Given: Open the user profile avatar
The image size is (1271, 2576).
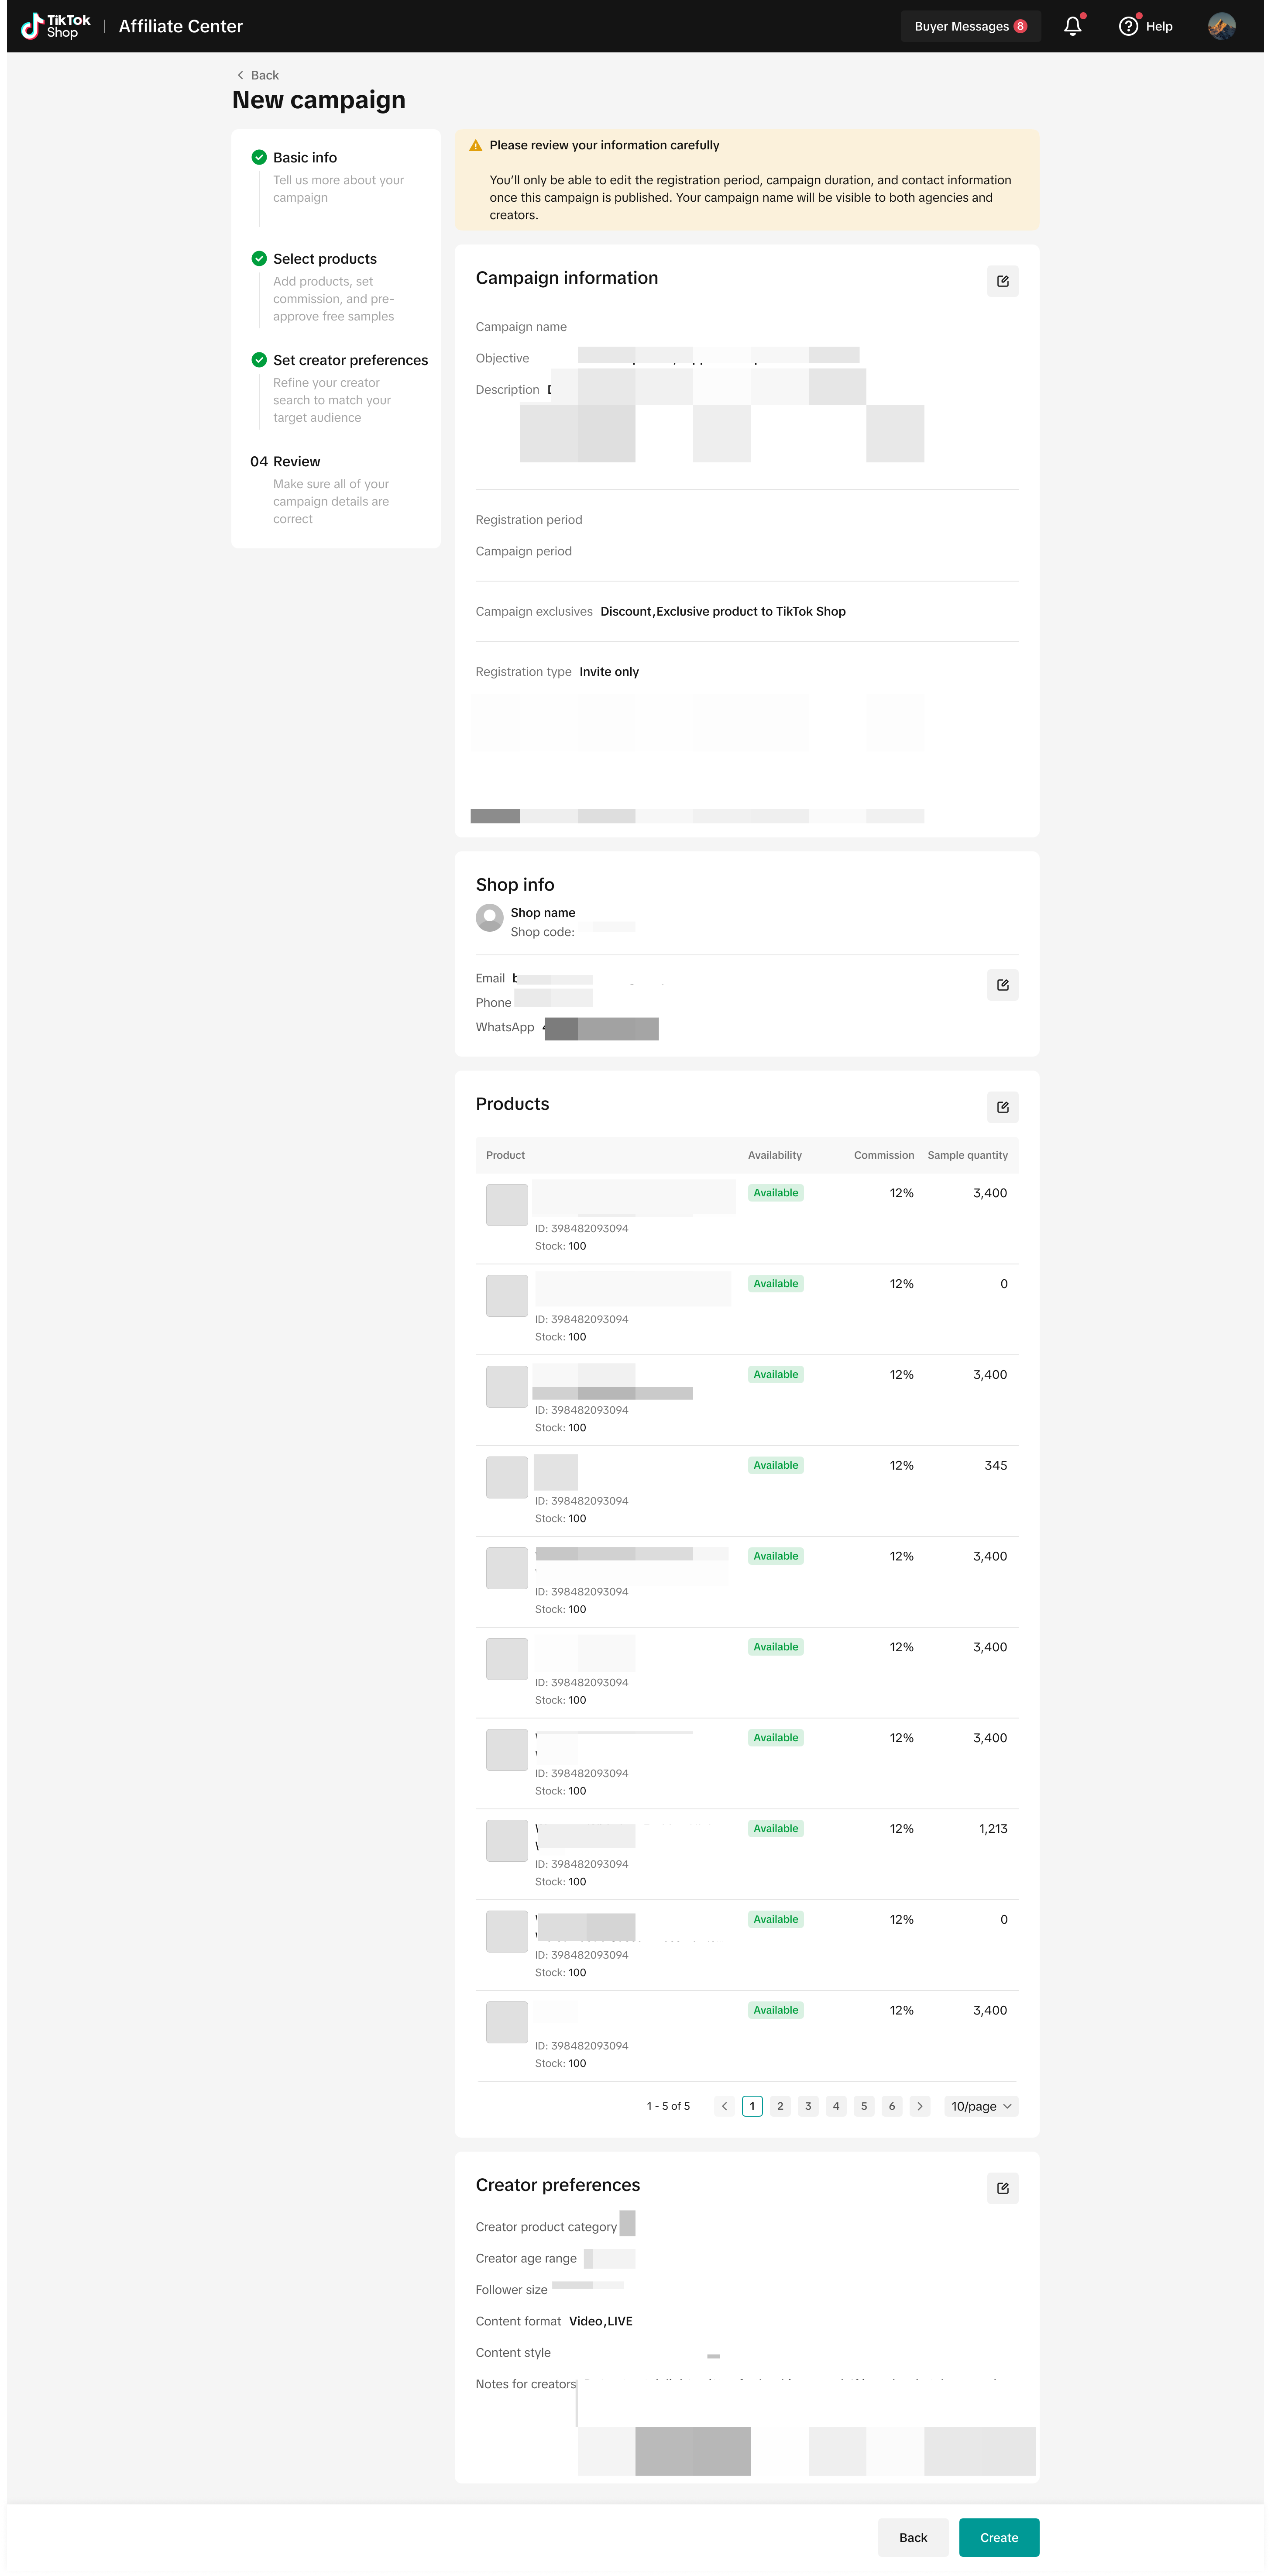Looking at the screenshot, I should coord(1221,26).
